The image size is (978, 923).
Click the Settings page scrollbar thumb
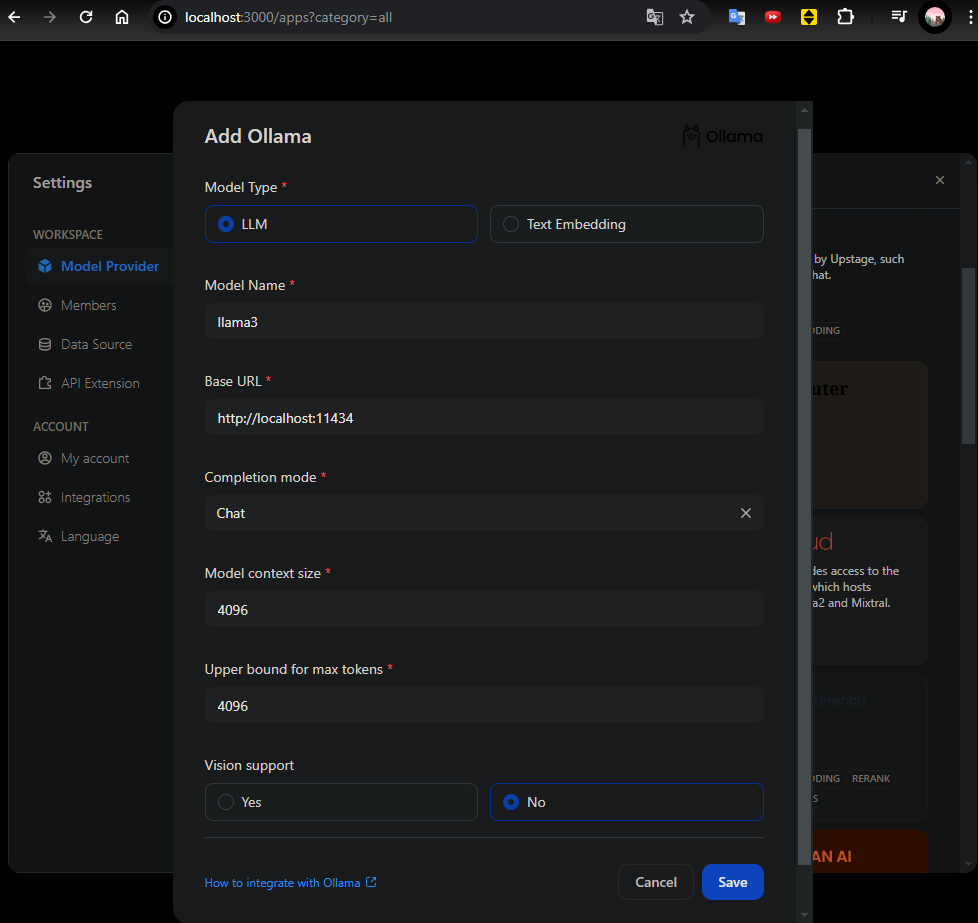click(968, 355)
